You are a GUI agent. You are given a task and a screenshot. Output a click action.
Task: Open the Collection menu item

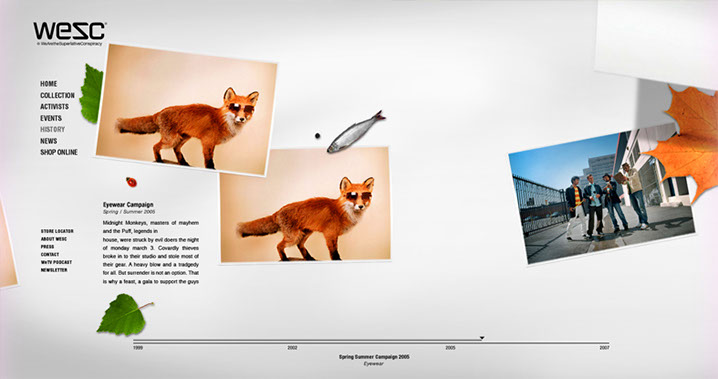57,95
